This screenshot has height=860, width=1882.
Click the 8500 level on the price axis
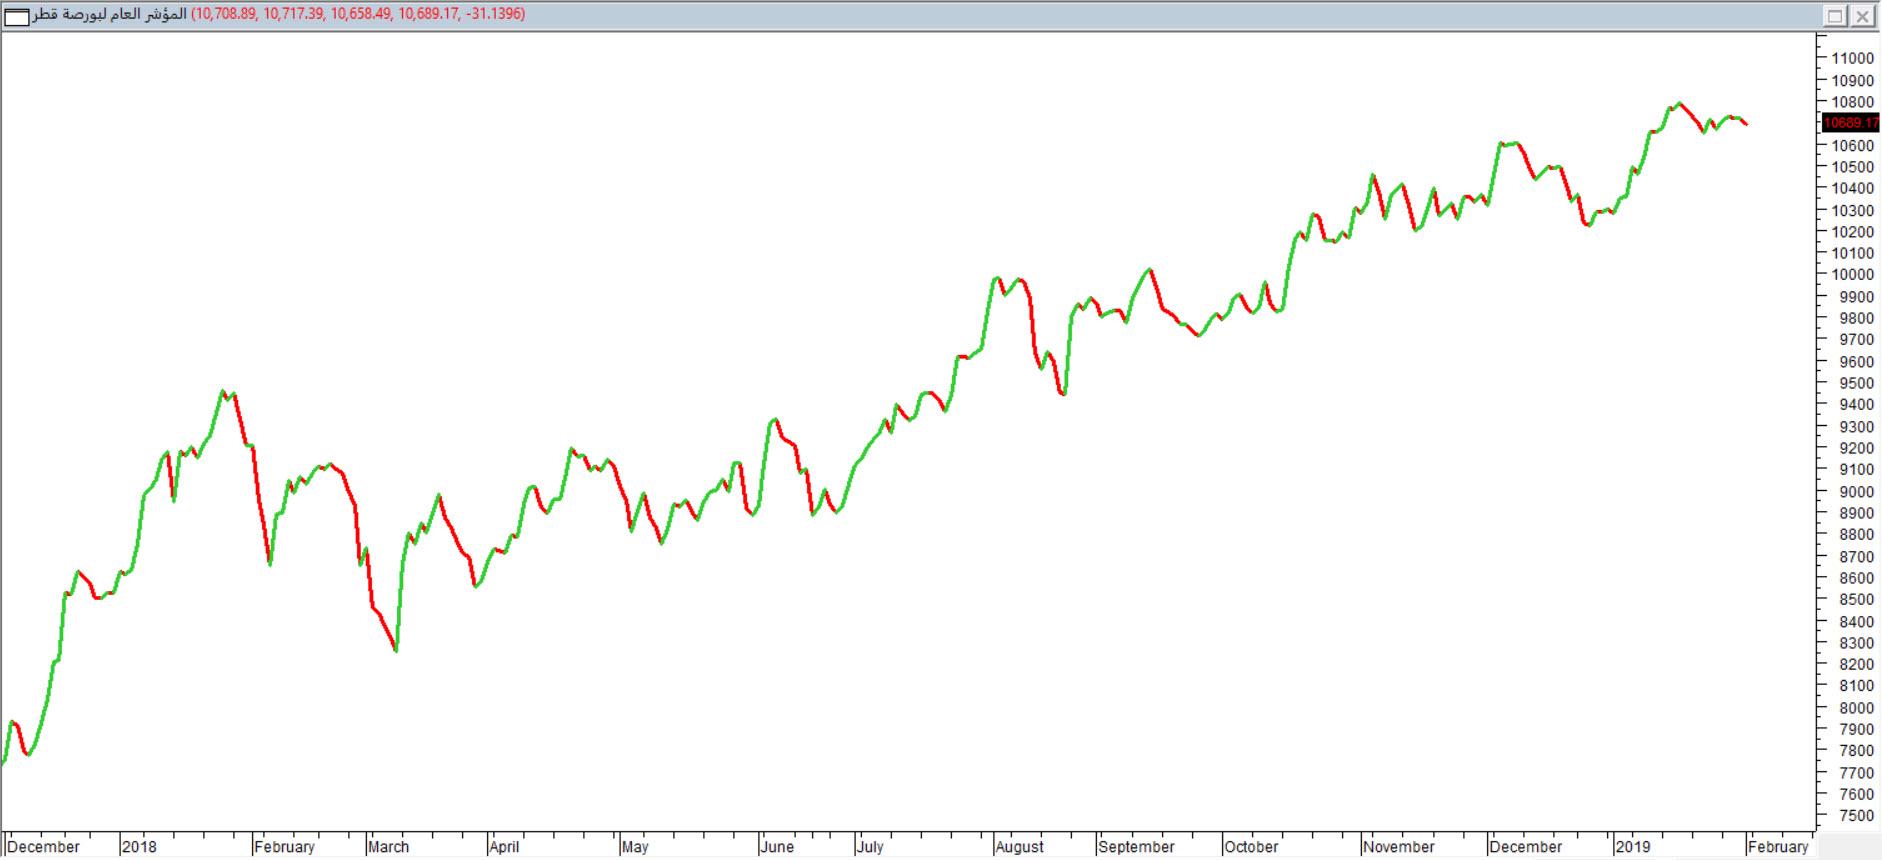1856,600
